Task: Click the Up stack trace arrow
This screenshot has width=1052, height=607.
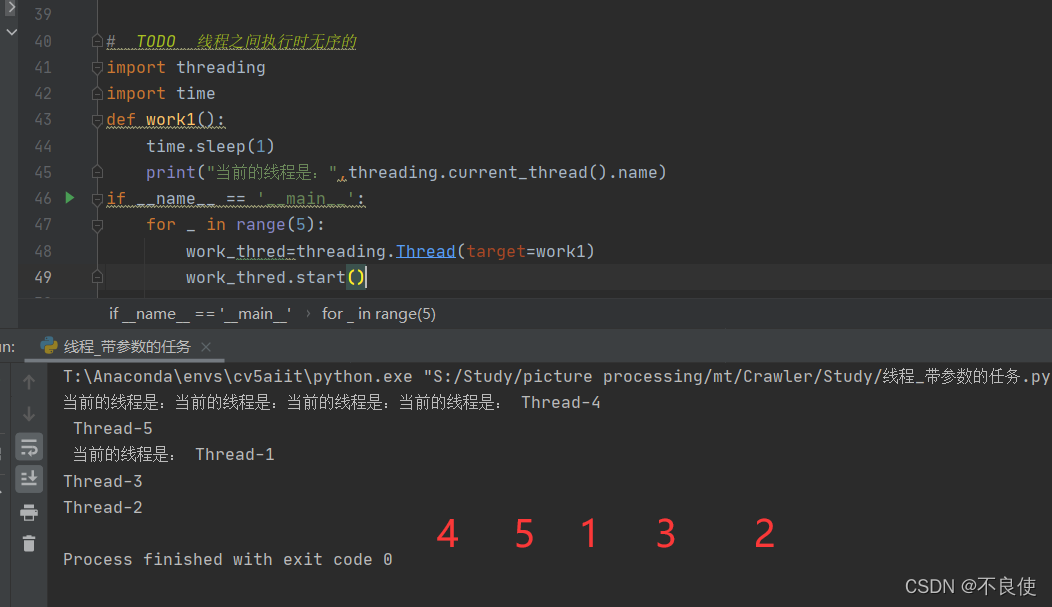Action: pyautogui.click(x=29, y=382)
